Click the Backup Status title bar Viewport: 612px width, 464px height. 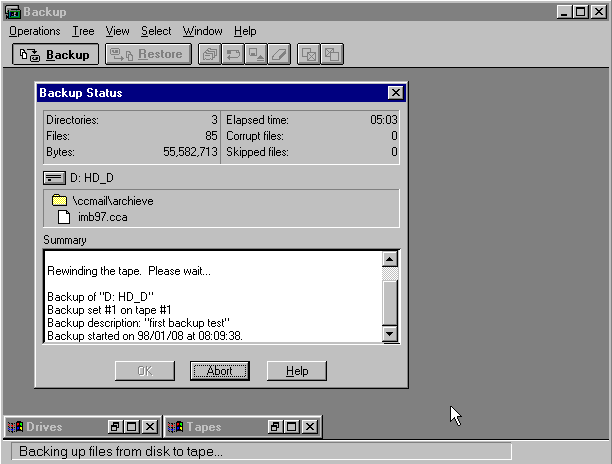(x=221, y=93)
